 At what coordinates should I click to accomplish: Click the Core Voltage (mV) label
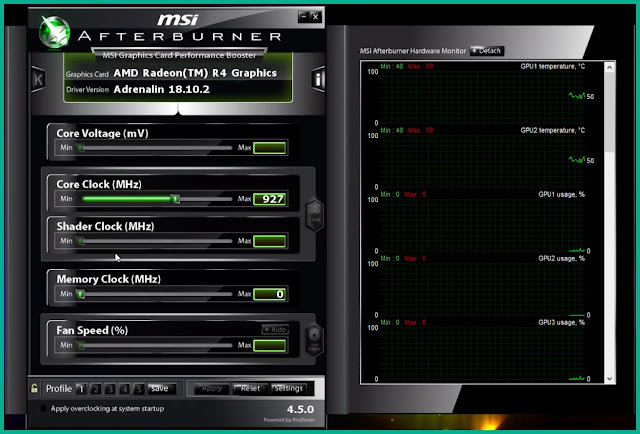click(x=102, y=134)
